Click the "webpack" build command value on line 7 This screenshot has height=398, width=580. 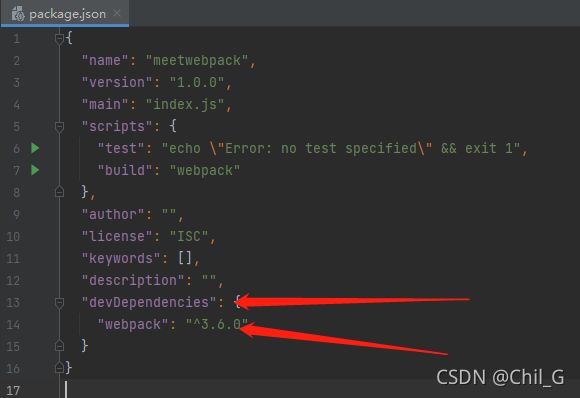click(205, 171)
